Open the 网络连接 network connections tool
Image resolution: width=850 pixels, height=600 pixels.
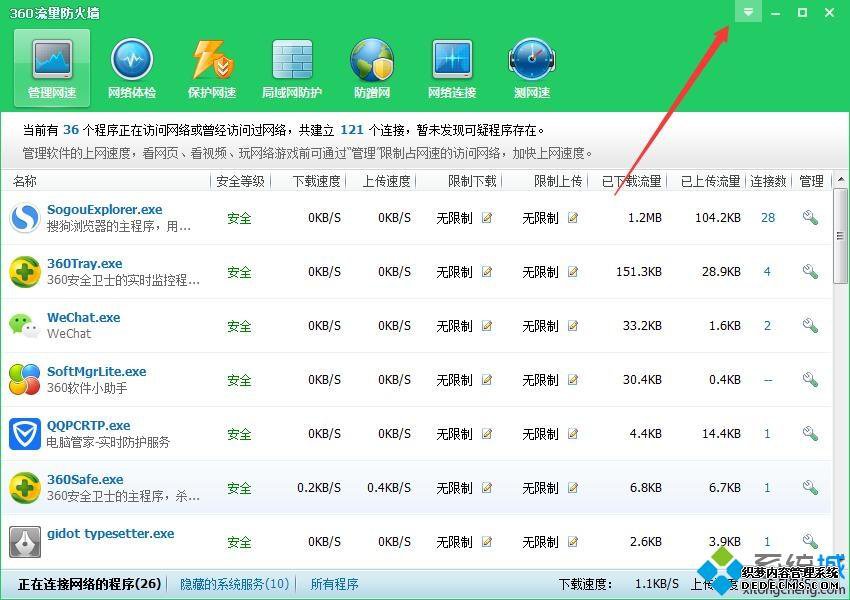(452, 67)
